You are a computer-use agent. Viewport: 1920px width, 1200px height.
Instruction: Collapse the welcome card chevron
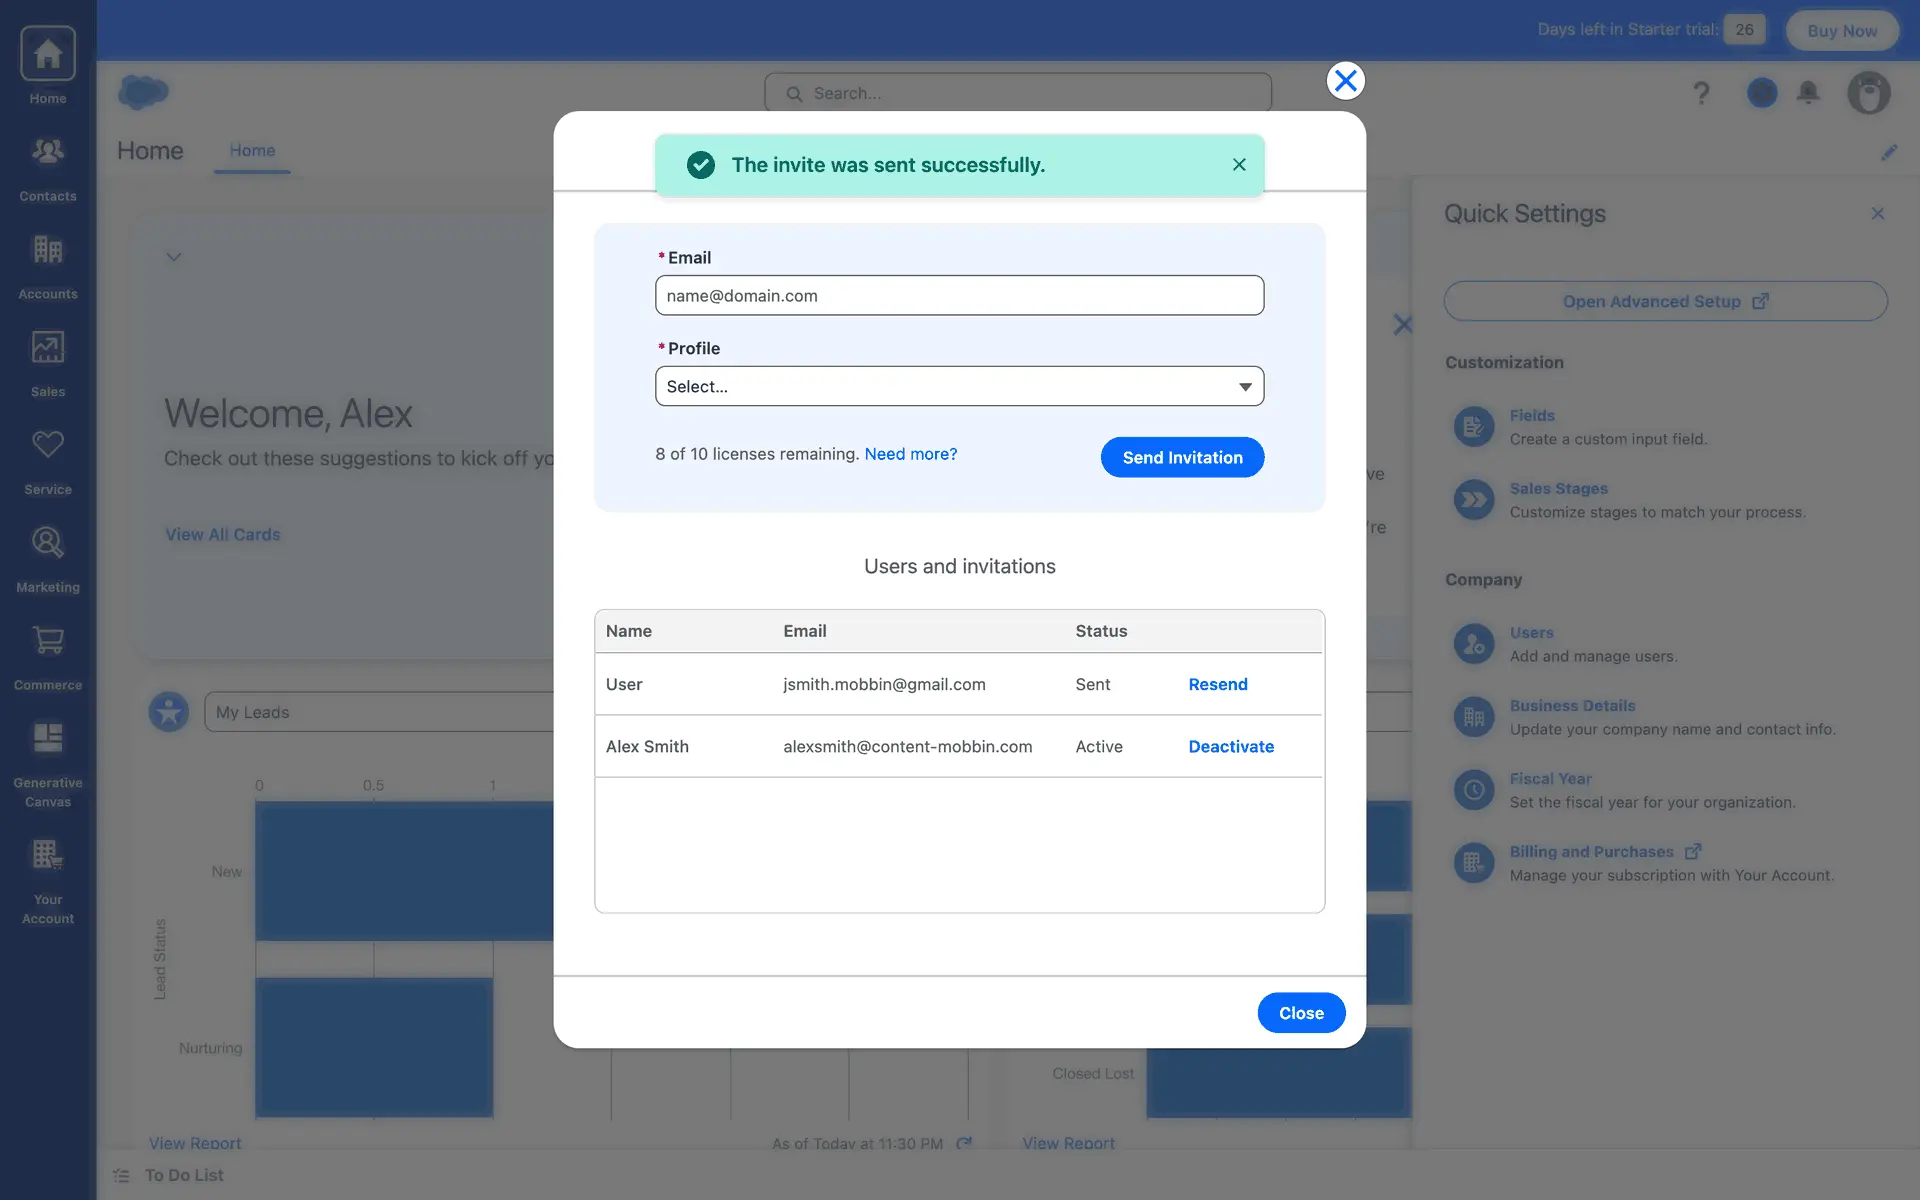[x=174, y=257]
